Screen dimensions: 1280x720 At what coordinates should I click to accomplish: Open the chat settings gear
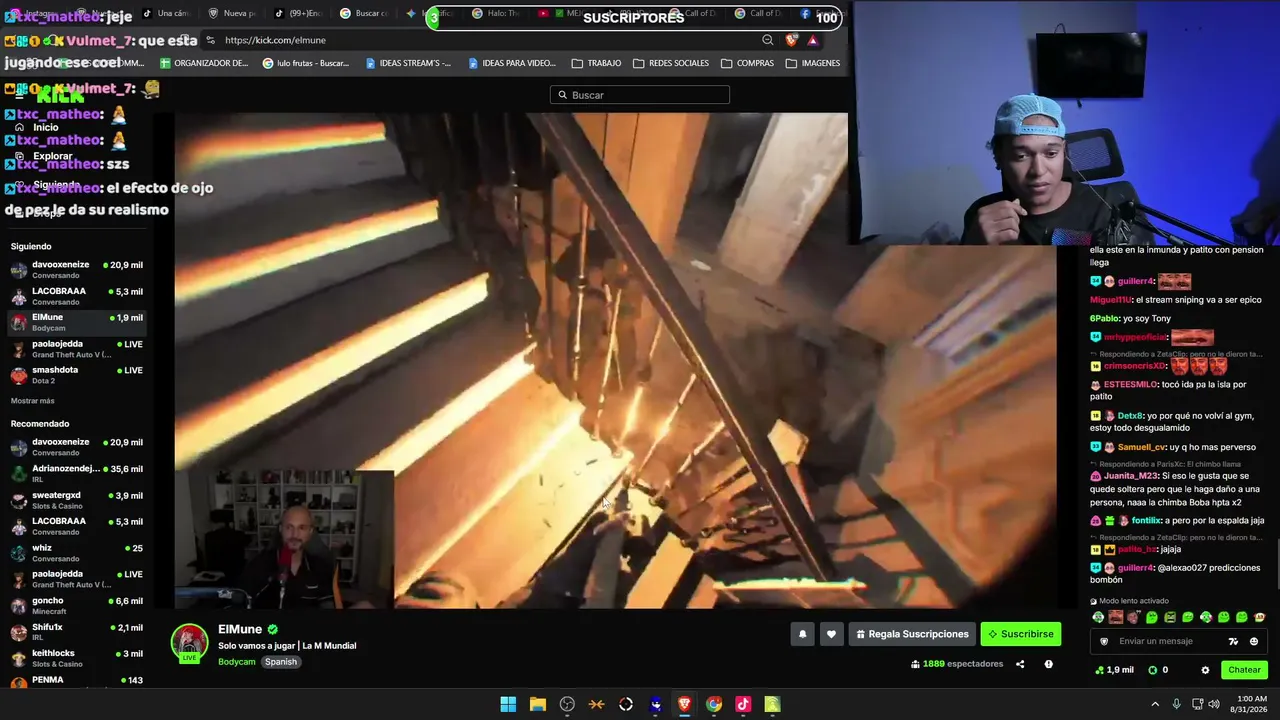click(x=1205, y=670)
